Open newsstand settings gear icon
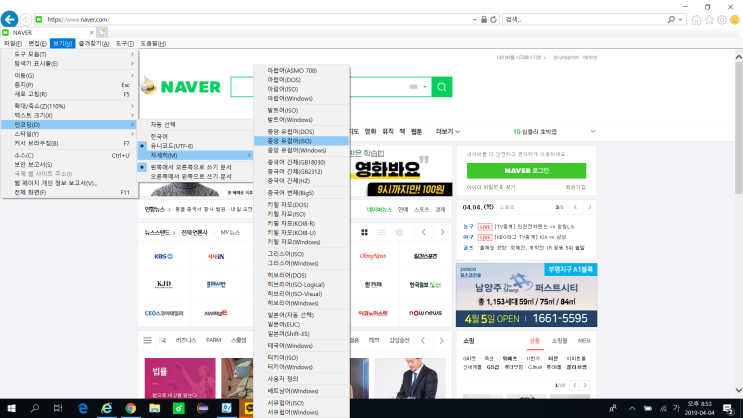The image size is (743, 418). [399, 232]
